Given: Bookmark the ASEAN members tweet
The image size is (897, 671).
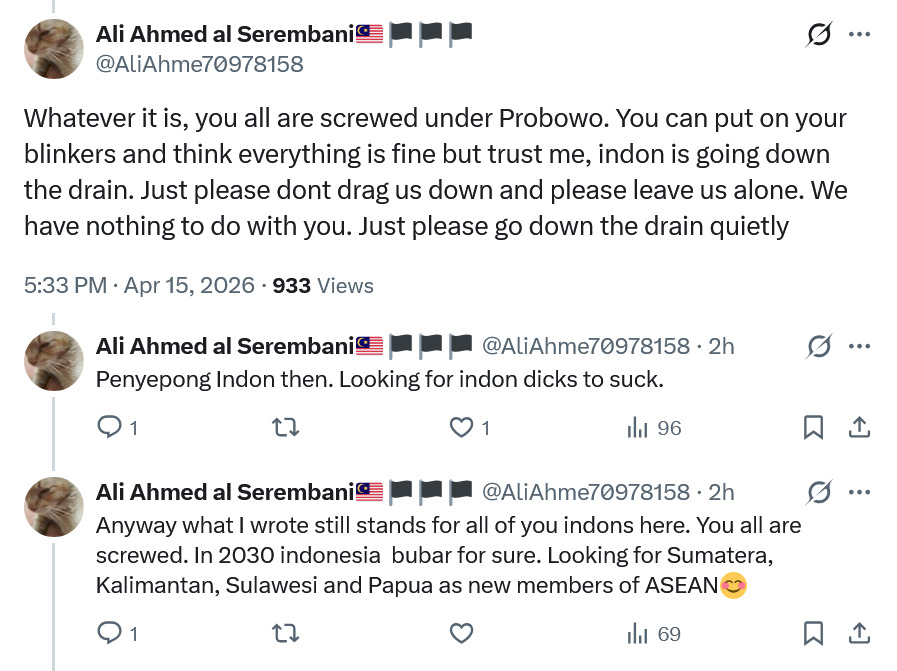Looking at the screenshot, I should click(814, 633).
